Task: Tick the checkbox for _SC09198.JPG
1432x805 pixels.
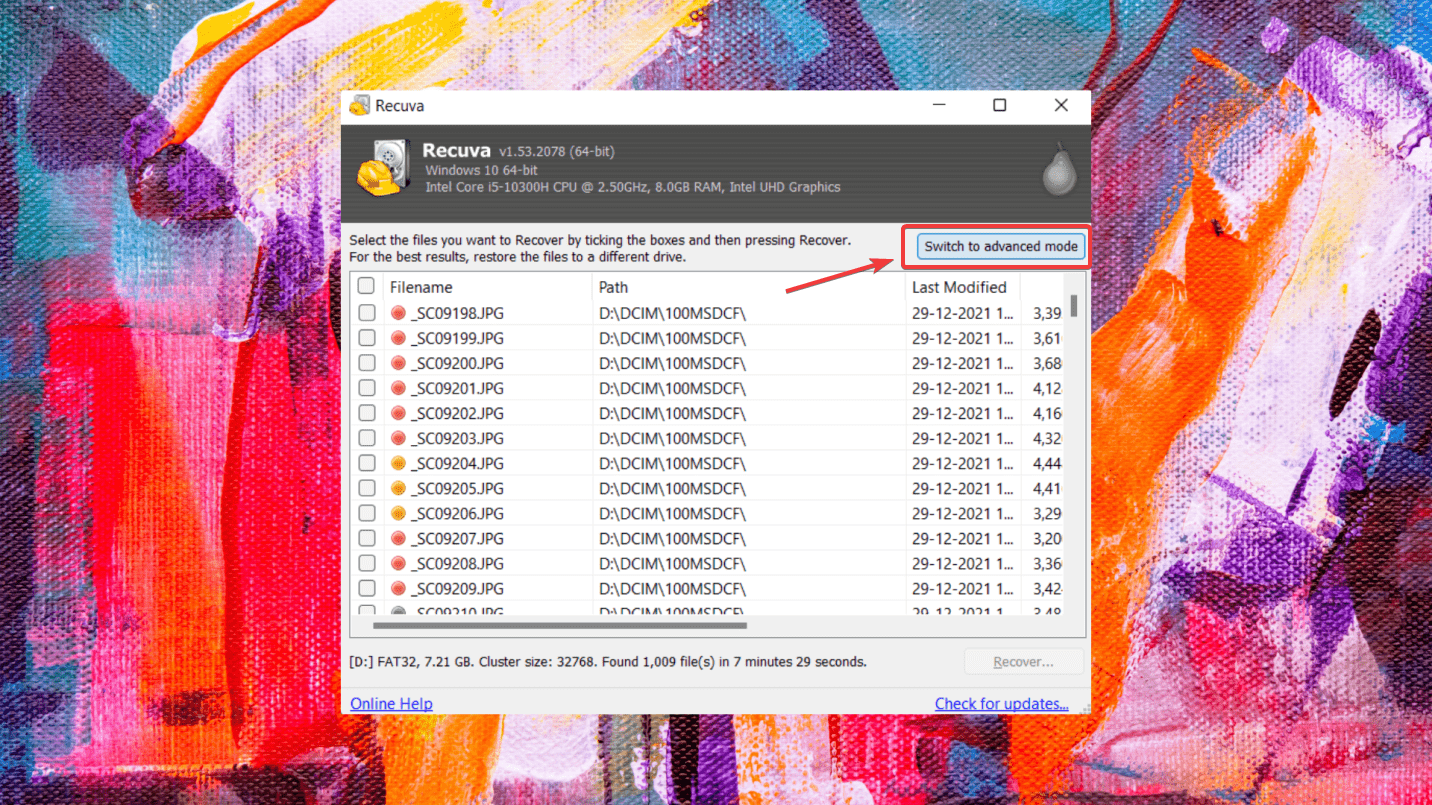Action: coord(367,313)
